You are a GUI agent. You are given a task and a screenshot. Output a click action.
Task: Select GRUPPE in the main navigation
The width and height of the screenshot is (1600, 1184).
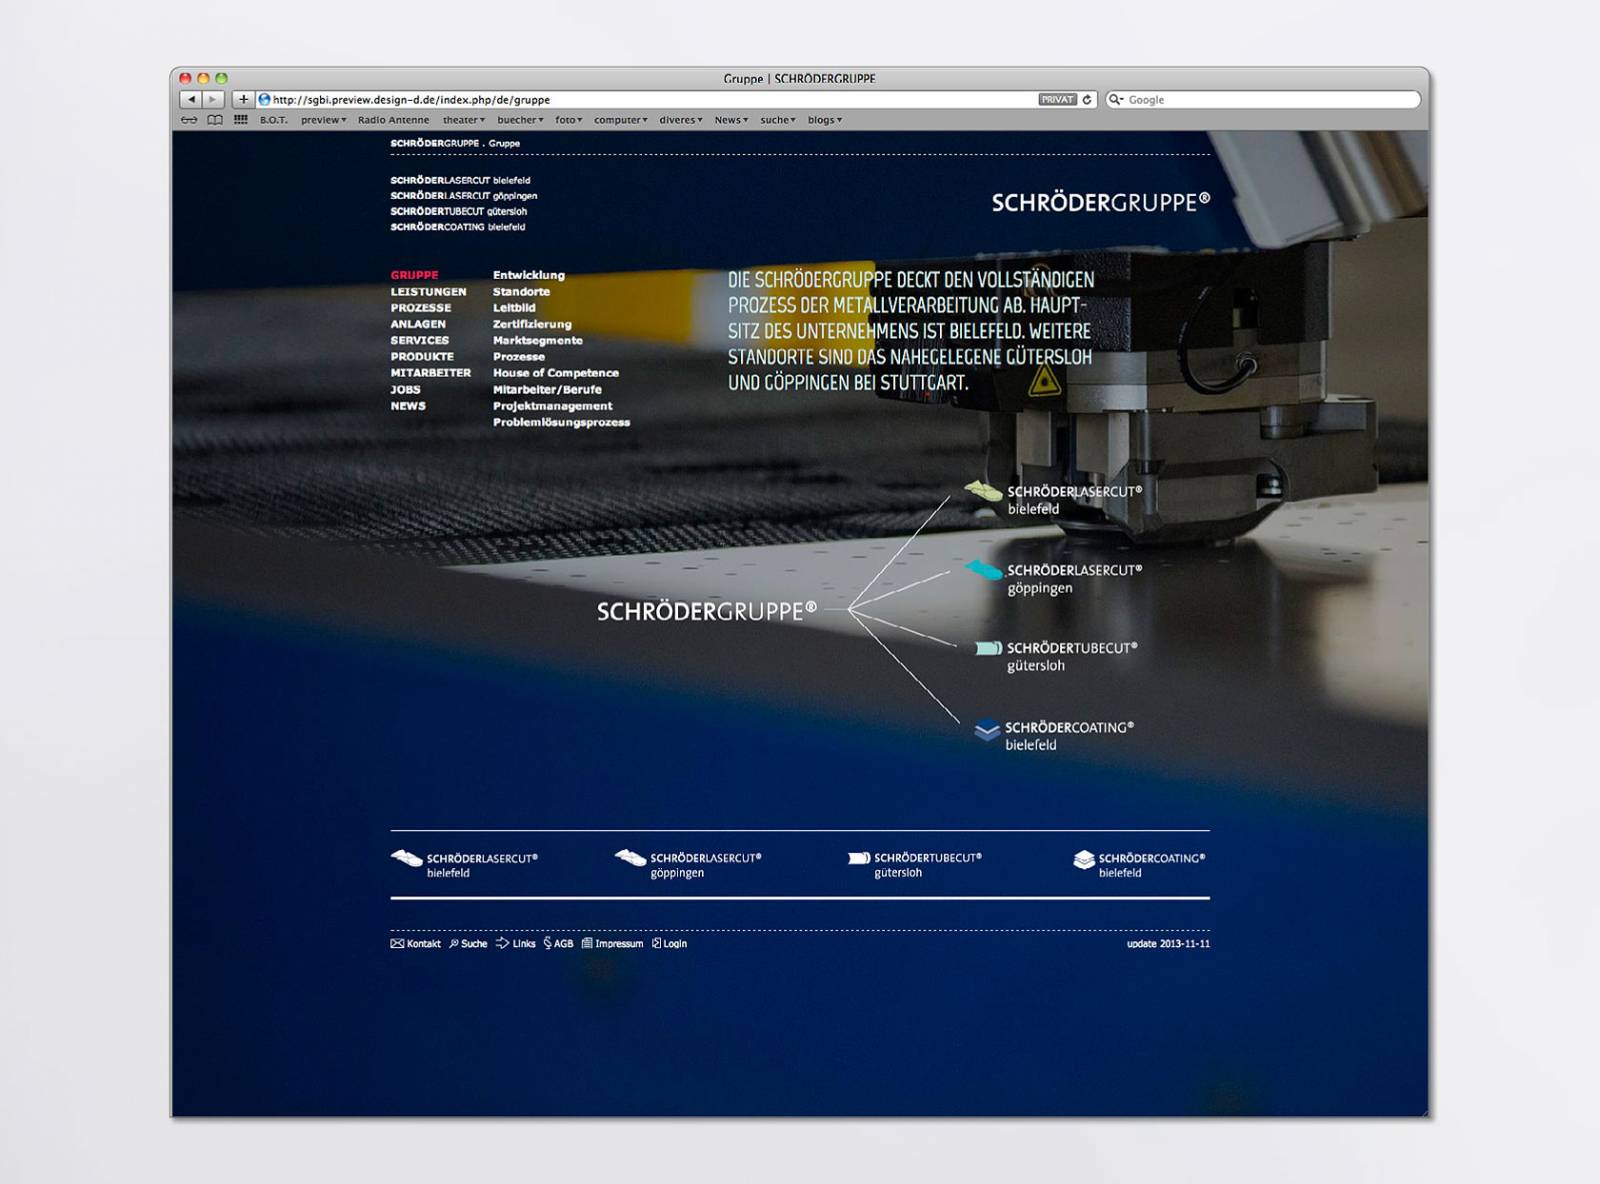(414, 275)
